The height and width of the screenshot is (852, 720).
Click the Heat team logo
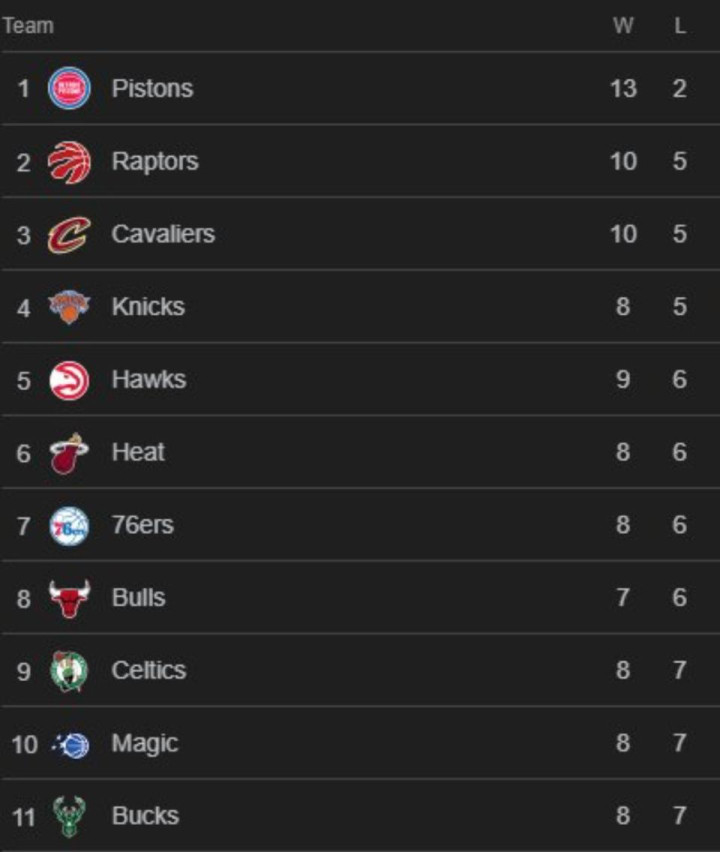[x=69, y=453]
